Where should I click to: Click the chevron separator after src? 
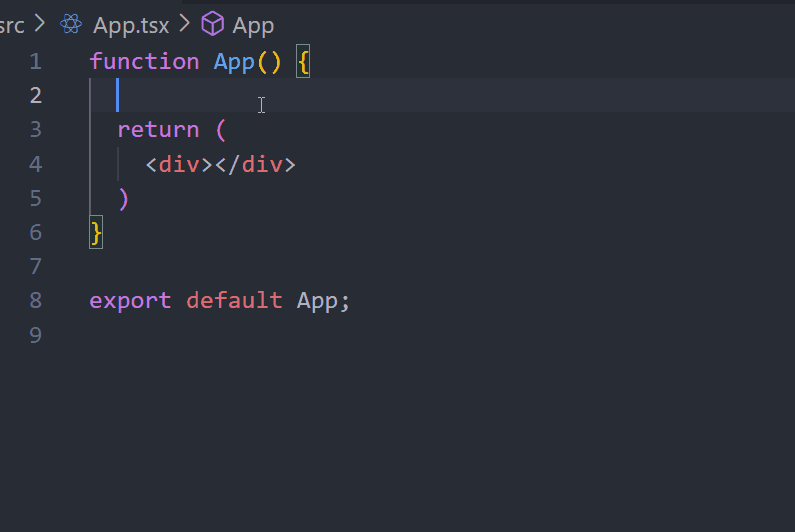pos(40,25)
